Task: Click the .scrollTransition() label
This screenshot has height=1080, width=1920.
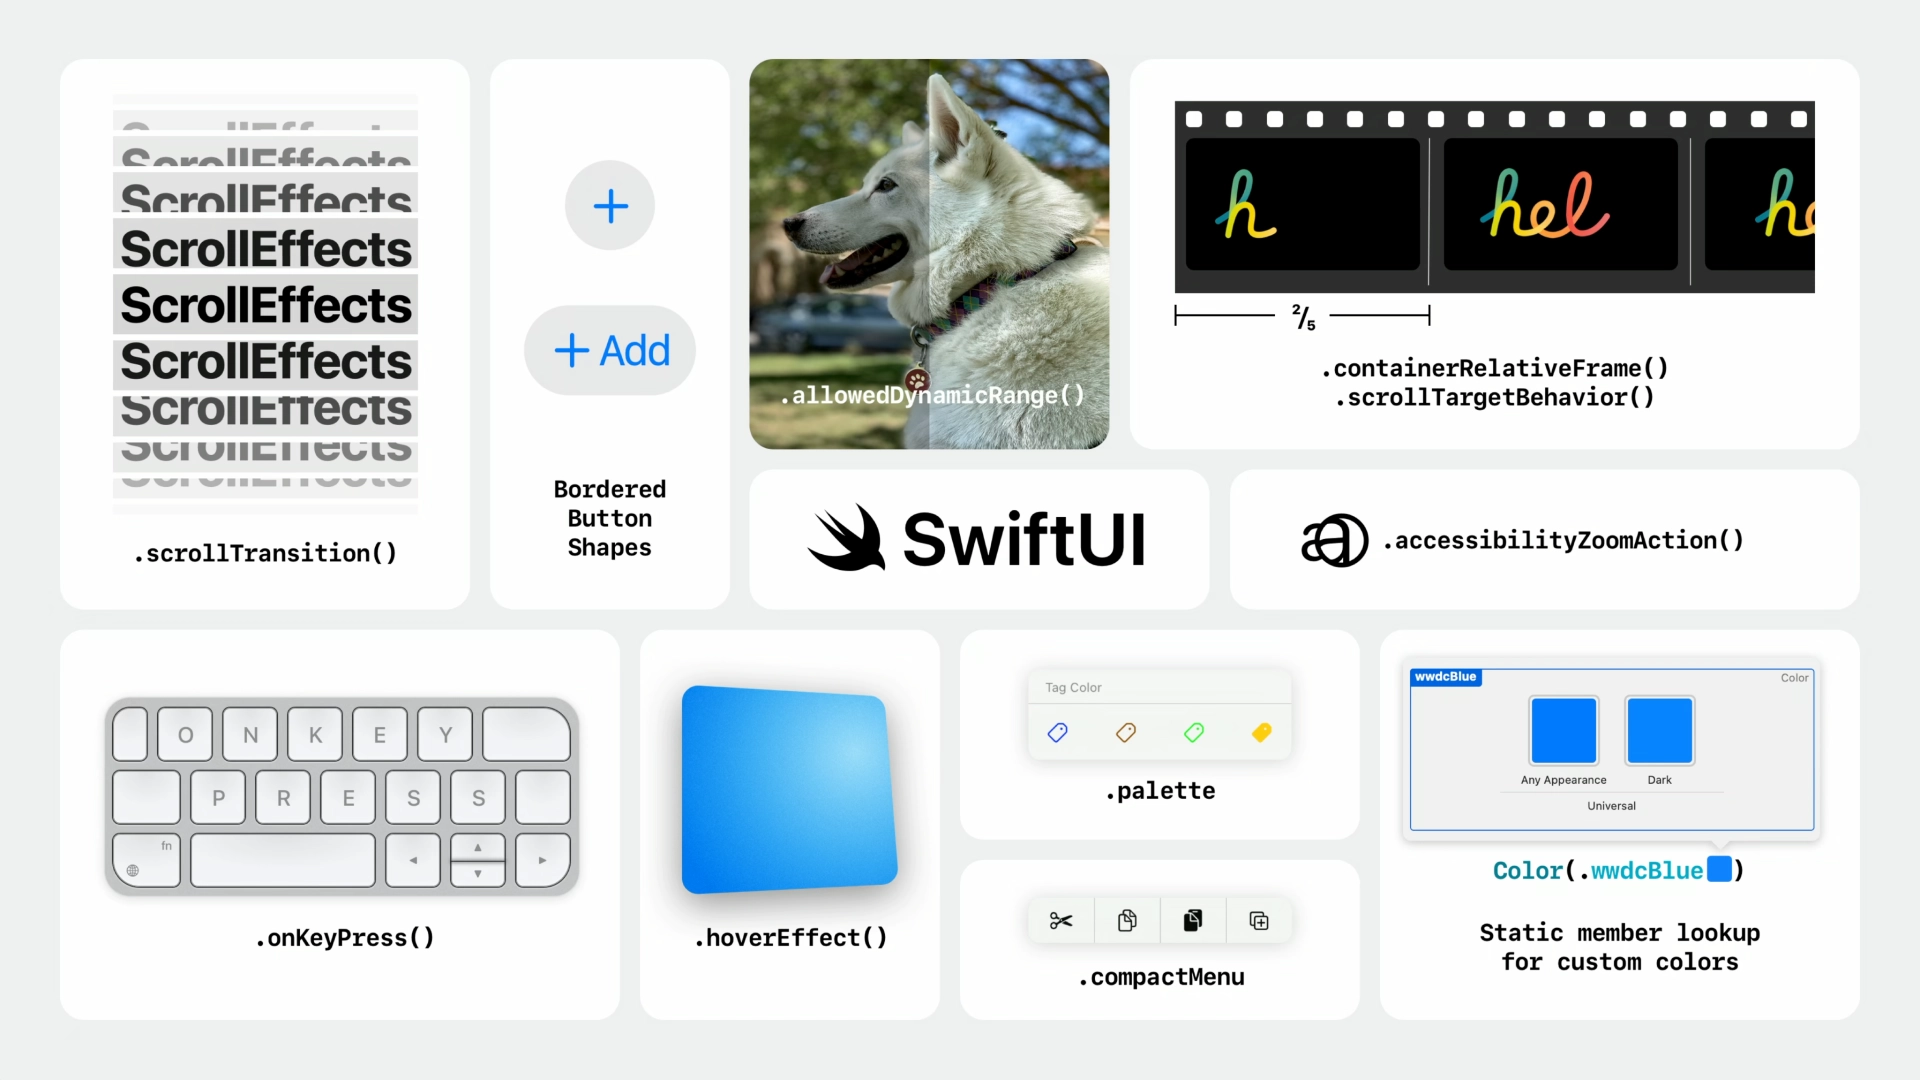Action: (x=265, y=553)
